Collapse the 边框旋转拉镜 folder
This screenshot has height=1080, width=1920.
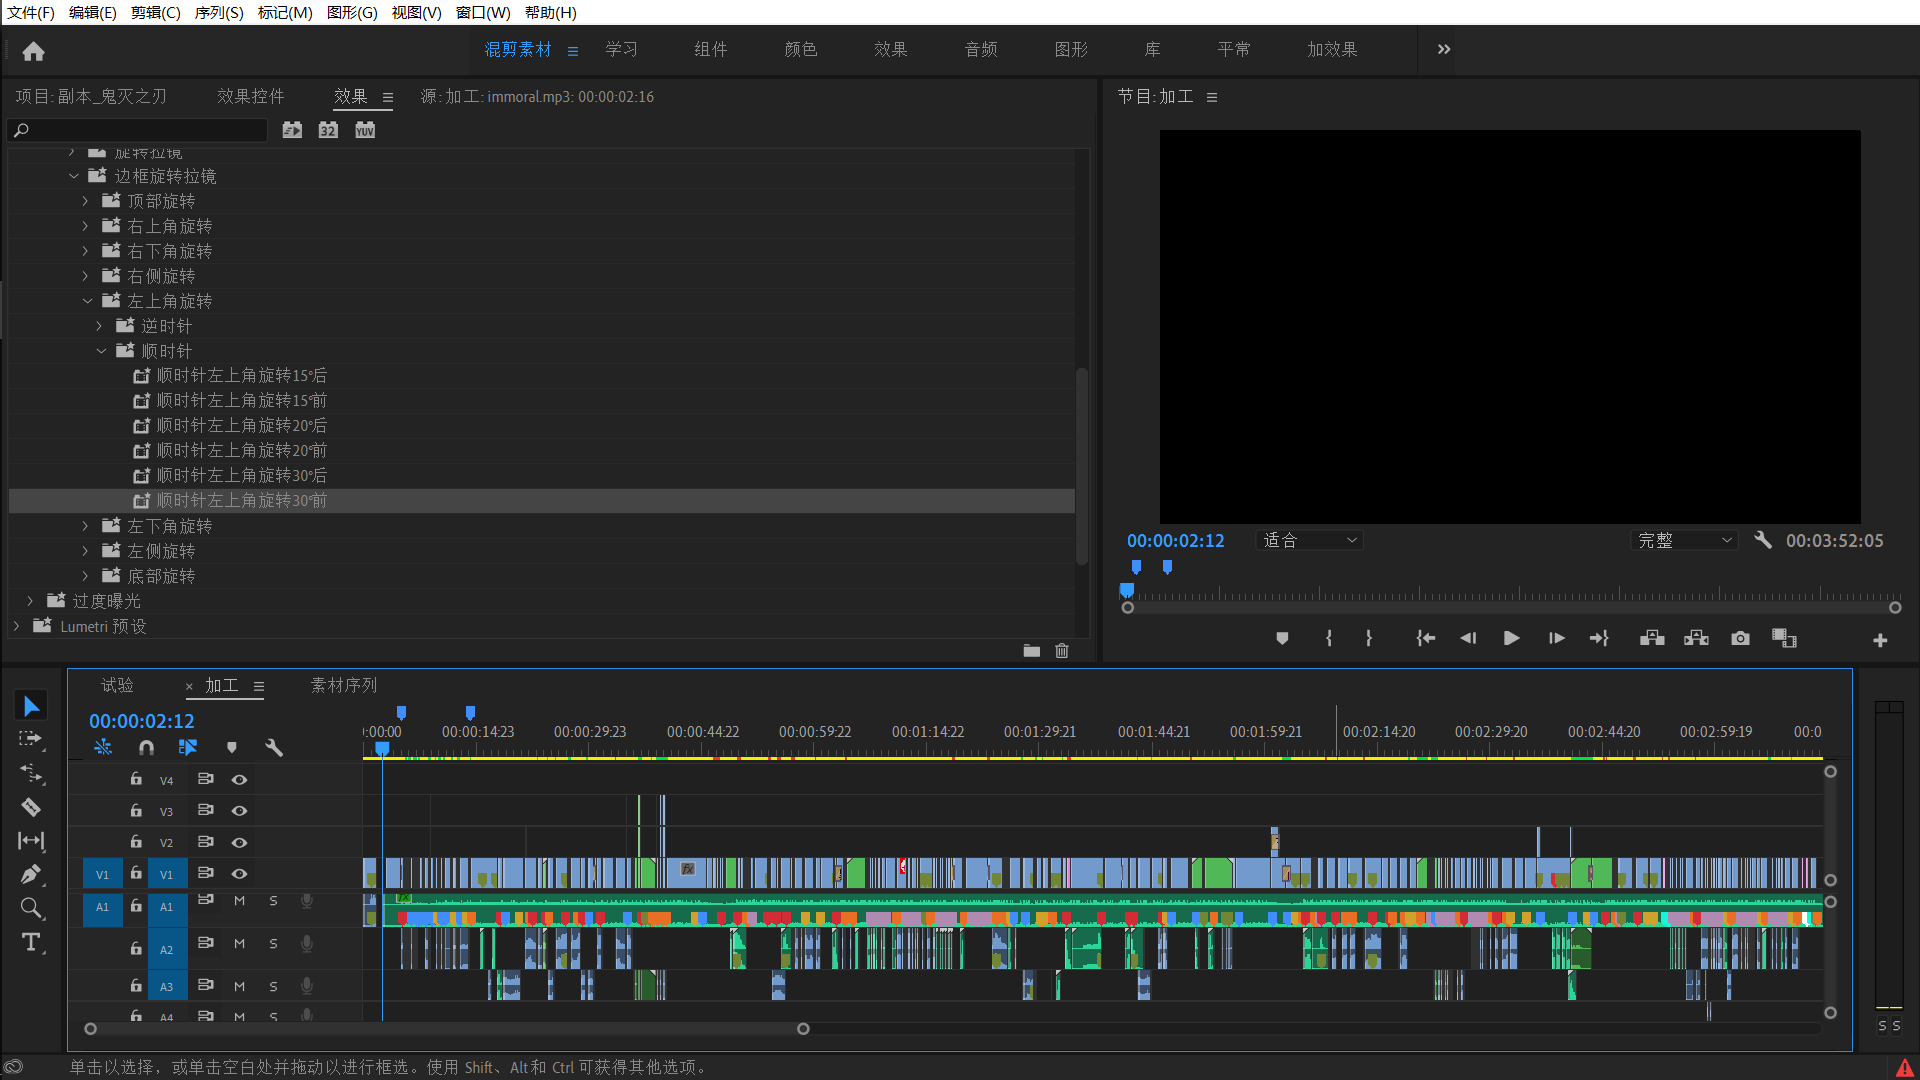click(x=73, y=176)
